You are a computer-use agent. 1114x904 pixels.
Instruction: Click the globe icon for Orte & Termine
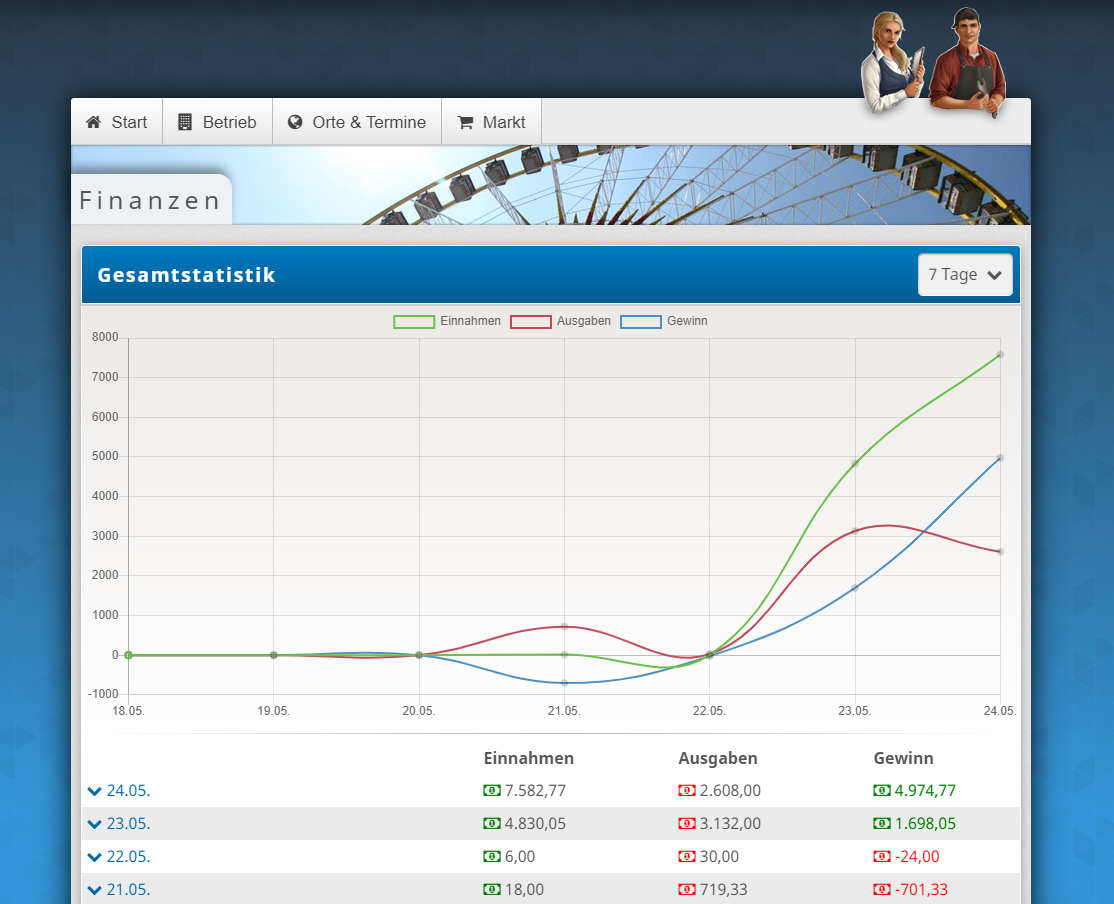coord(295,122)
